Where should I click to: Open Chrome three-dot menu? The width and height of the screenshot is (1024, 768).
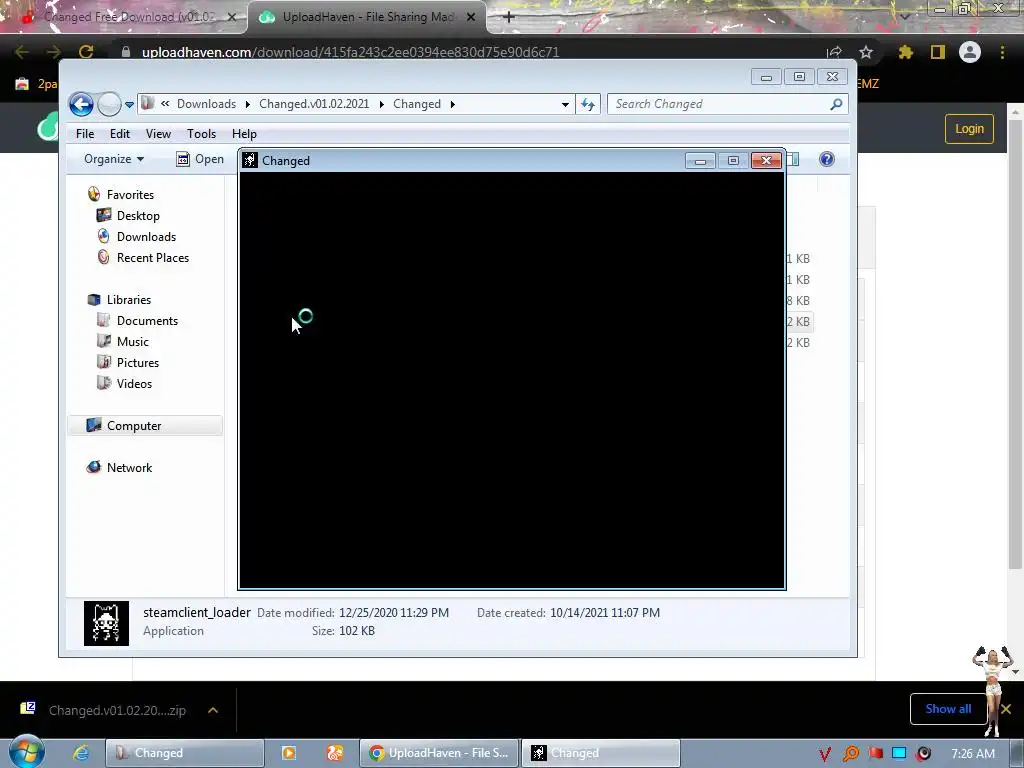pyautogui.click(x=1002, y=52)
